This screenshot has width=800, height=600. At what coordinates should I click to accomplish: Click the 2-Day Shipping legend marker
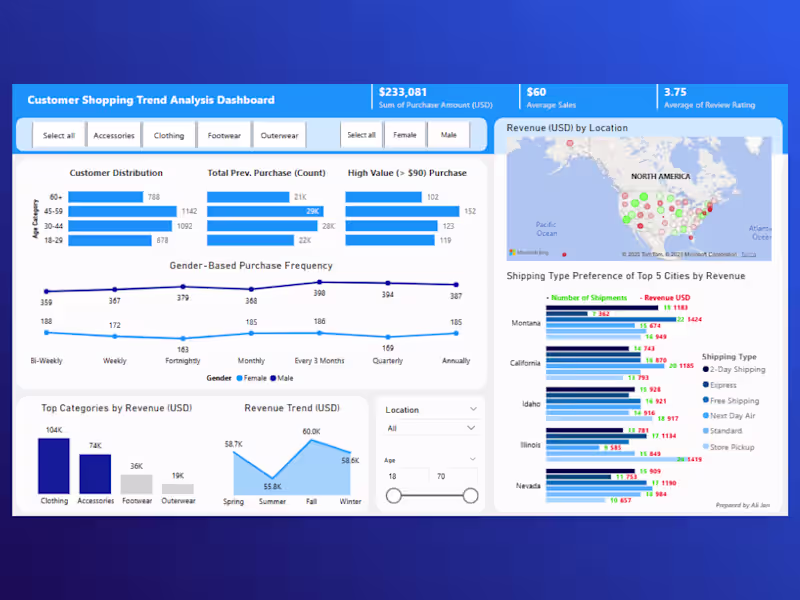click(706, 369)
